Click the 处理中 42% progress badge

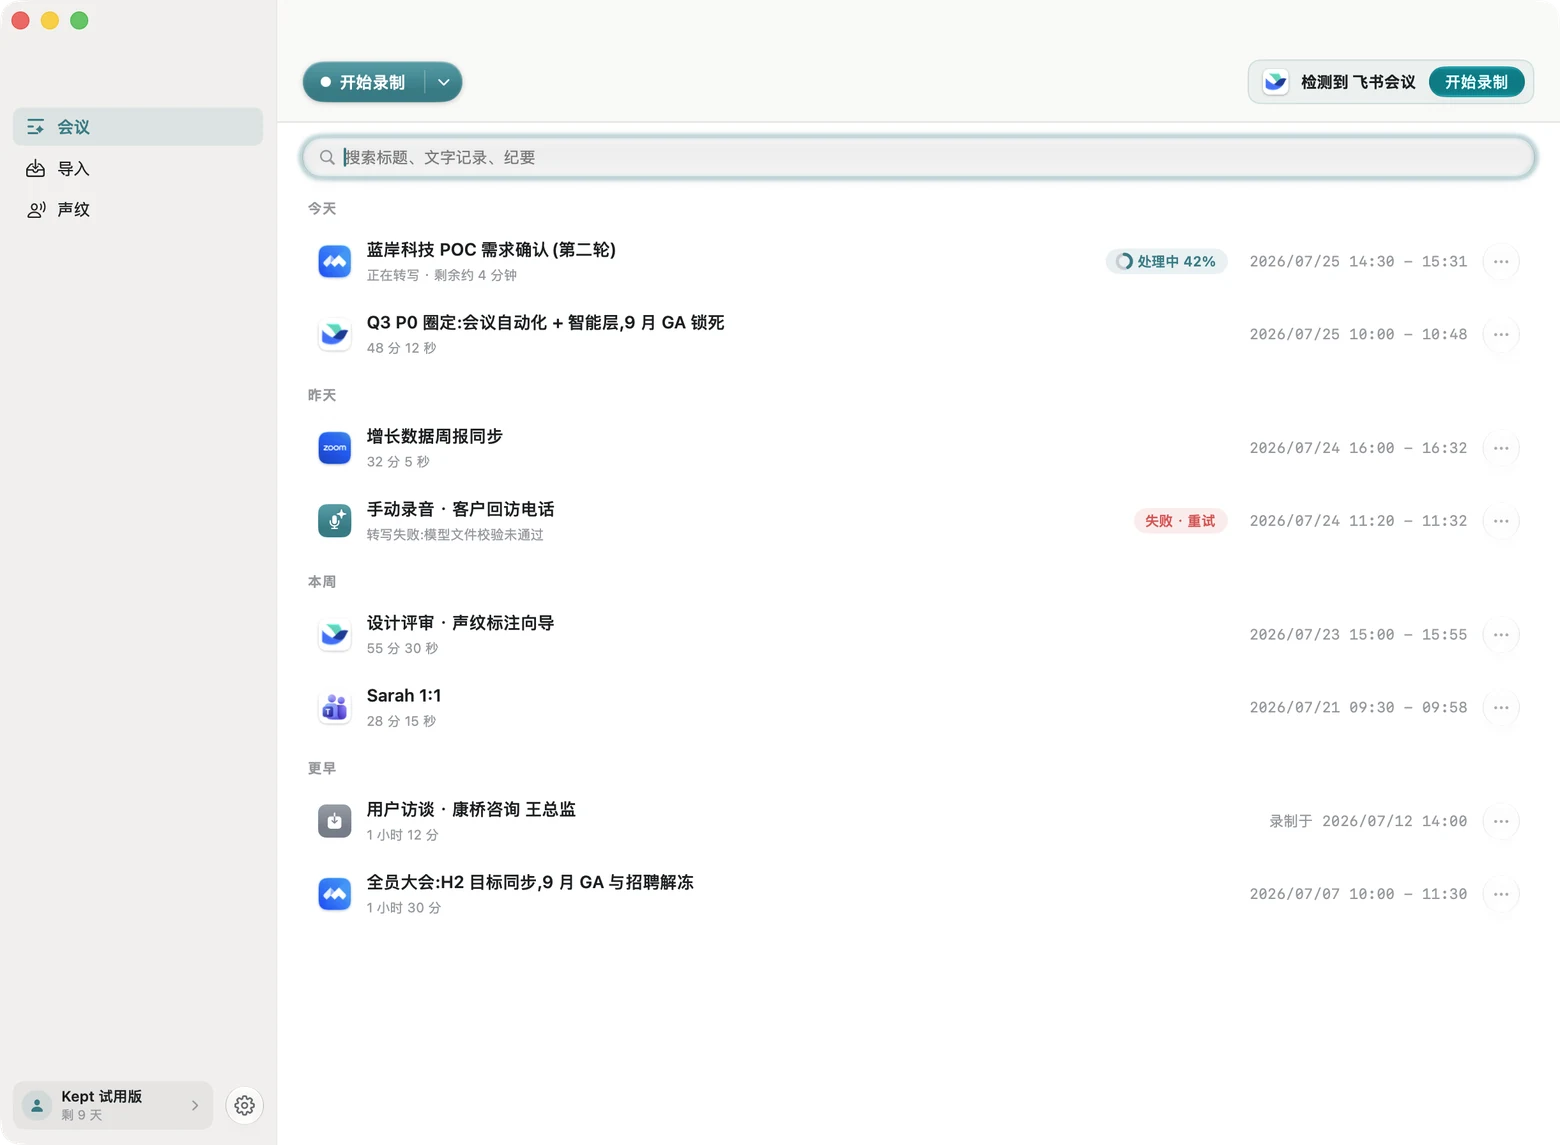(x=1166, y=261)
